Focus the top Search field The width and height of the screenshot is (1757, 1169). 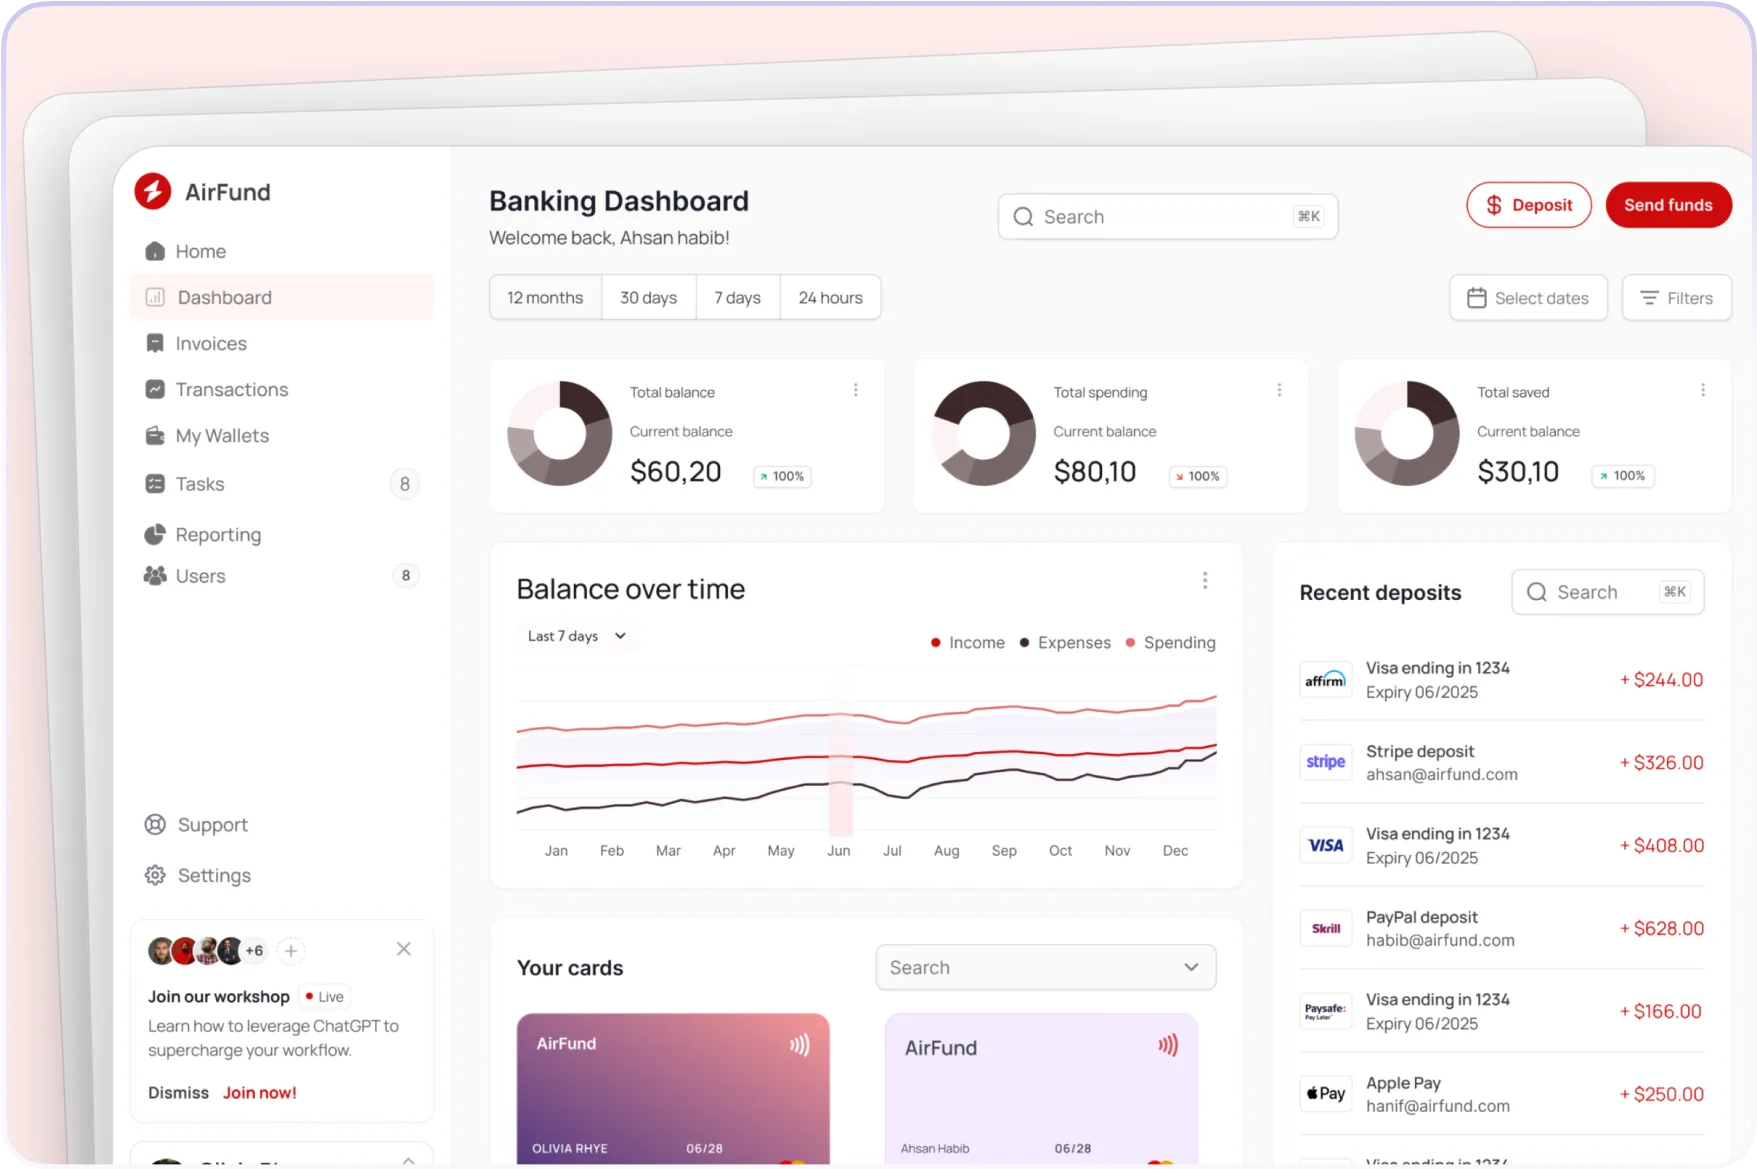(1168, 217)
